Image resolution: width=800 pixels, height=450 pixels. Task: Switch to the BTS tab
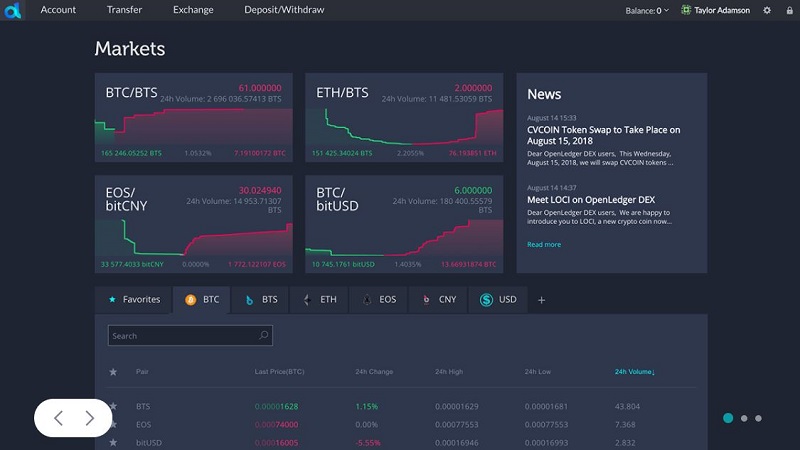click(x=260, y=299)
